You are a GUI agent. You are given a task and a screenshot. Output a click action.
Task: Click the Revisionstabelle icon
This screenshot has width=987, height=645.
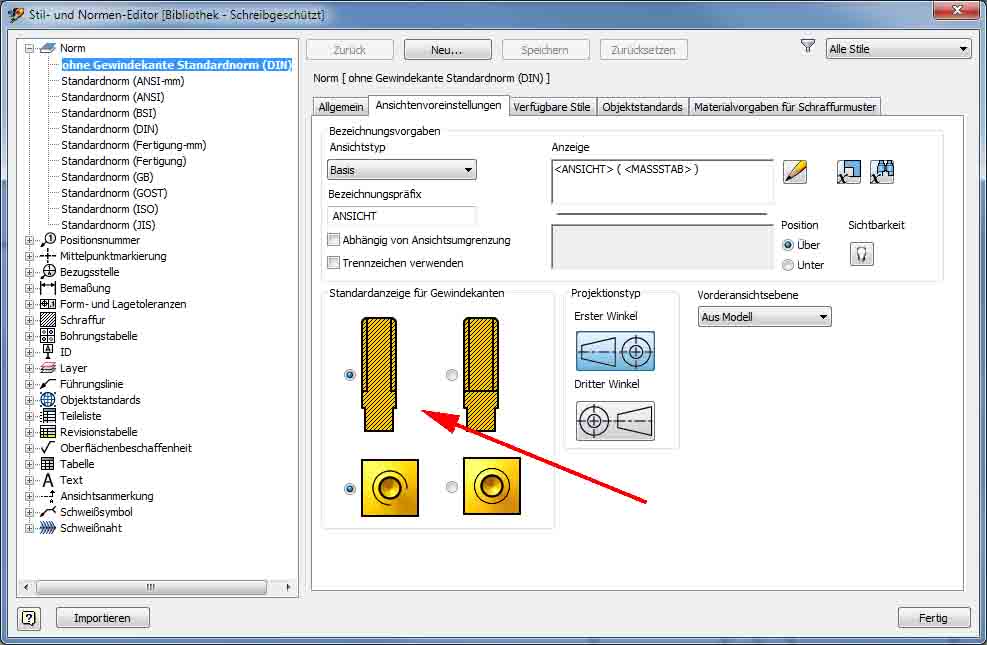click(x=48, y=432)
